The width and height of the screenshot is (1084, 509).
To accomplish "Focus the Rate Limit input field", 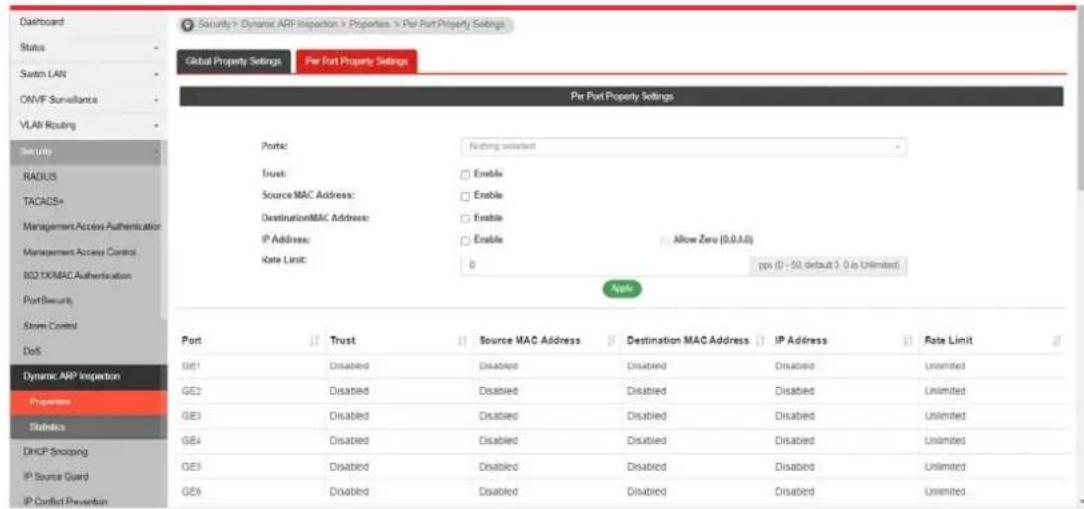I will [604, 265].
